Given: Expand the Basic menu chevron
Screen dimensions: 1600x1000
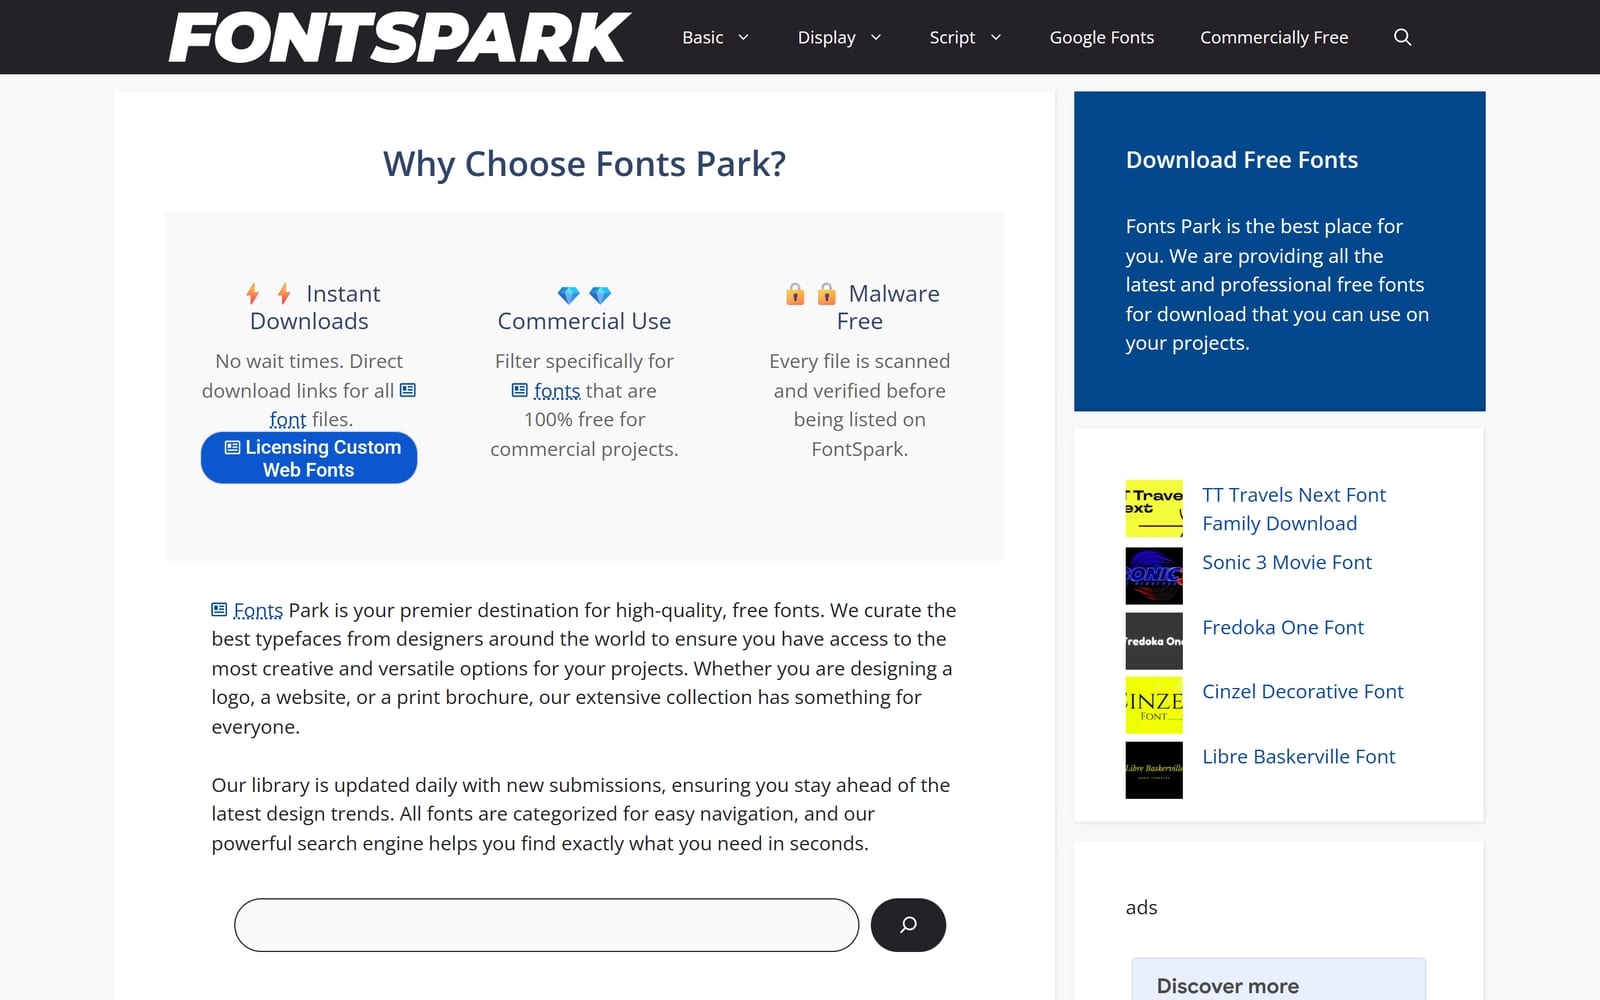Looking at the screenshot, I should point(743,37).
